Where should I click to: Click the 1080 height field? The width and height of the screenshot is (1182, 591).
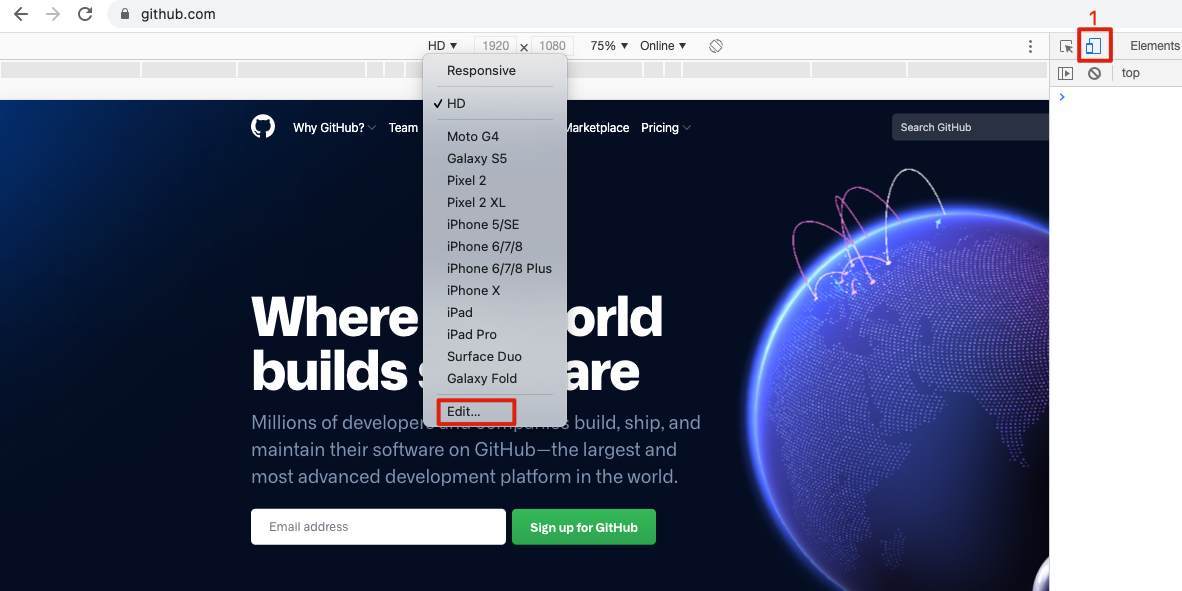[x=553, y=46]
